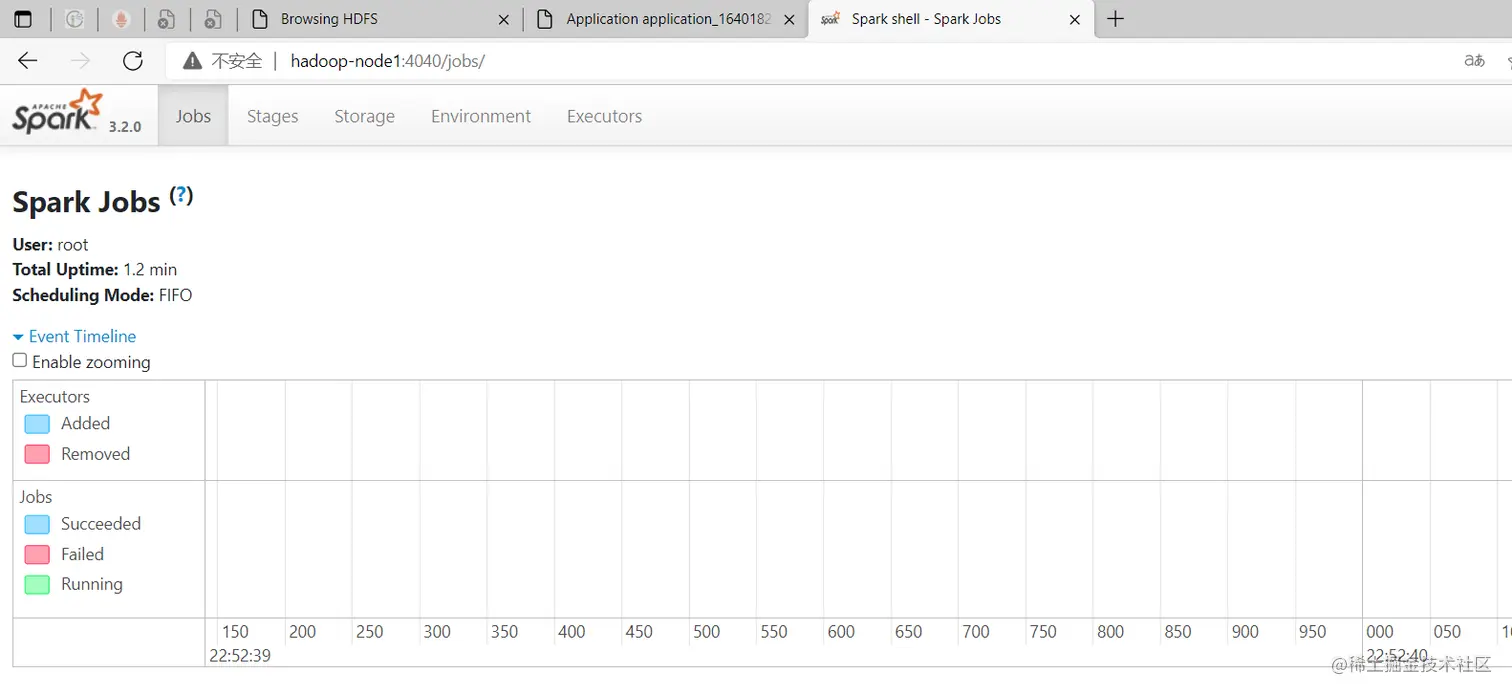Open the Stages navigation tab
1512x695 pixels.
(x=272, y=116)
